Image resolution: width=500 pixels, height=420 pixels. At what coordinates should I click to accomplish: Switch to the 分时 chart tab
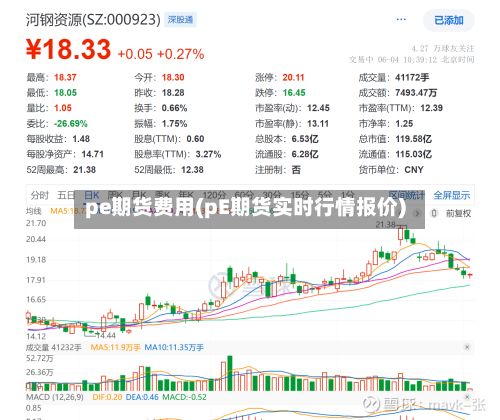pos(40,195)
